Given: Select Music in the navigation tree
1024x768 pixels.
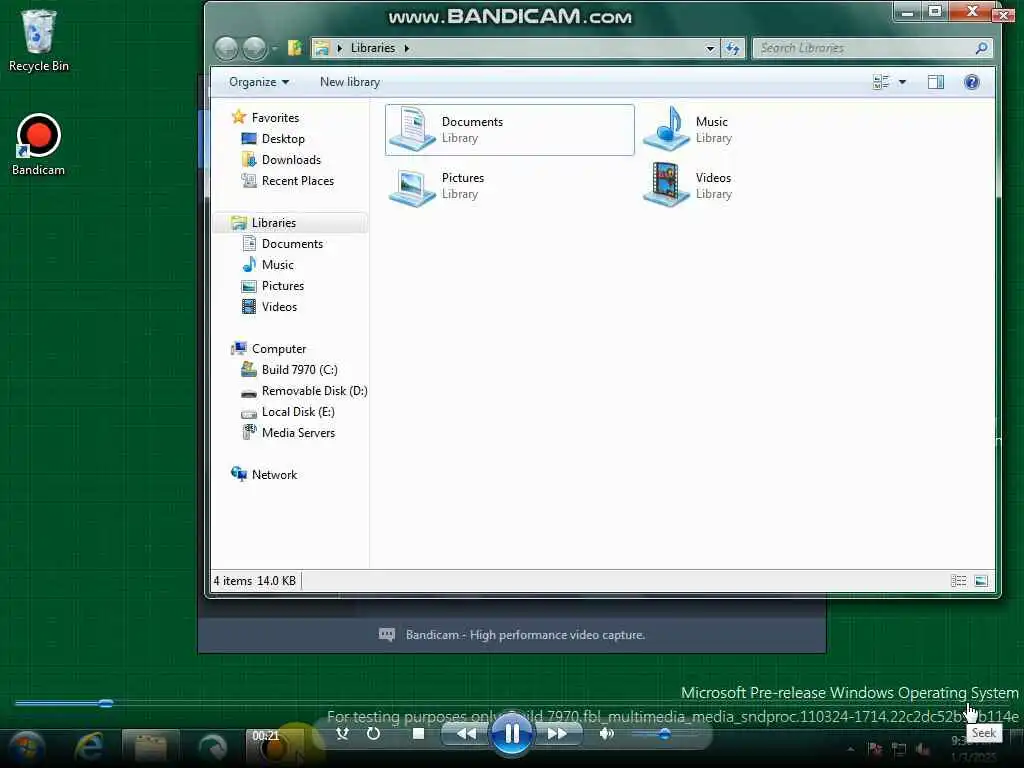Looking at the screenshot, I should [268, 264].
